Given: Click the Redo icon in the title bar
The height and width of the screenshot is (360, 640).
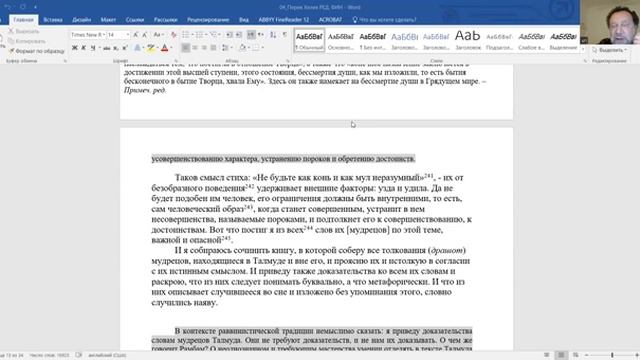Looking at the screenshot, I should click(23, 7).
